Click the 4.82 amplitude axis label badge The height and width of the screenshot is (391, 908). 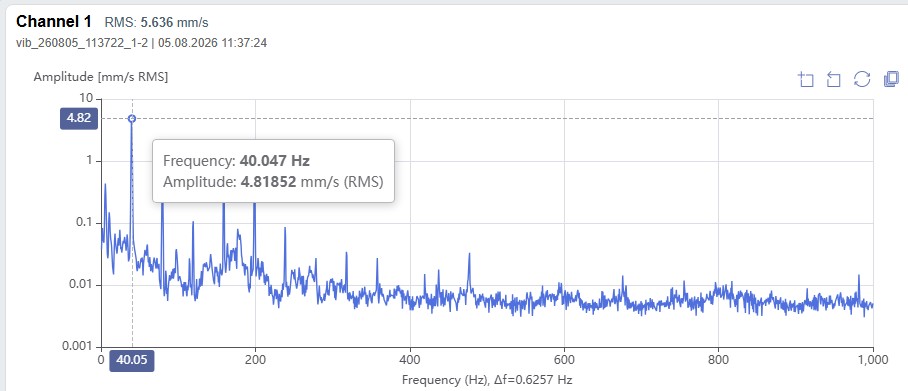[79, 118]
